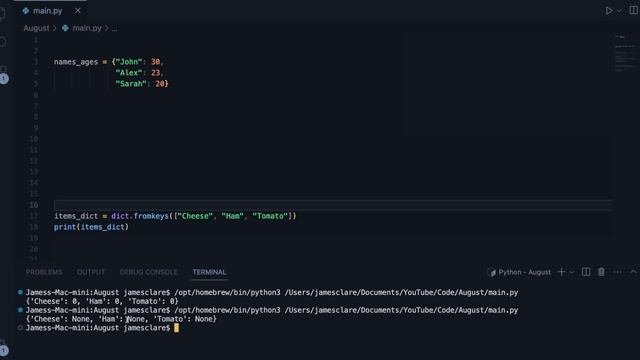Open terminal panel more actions menu
The image size is (640, 360).
click(x=617, y=272)
